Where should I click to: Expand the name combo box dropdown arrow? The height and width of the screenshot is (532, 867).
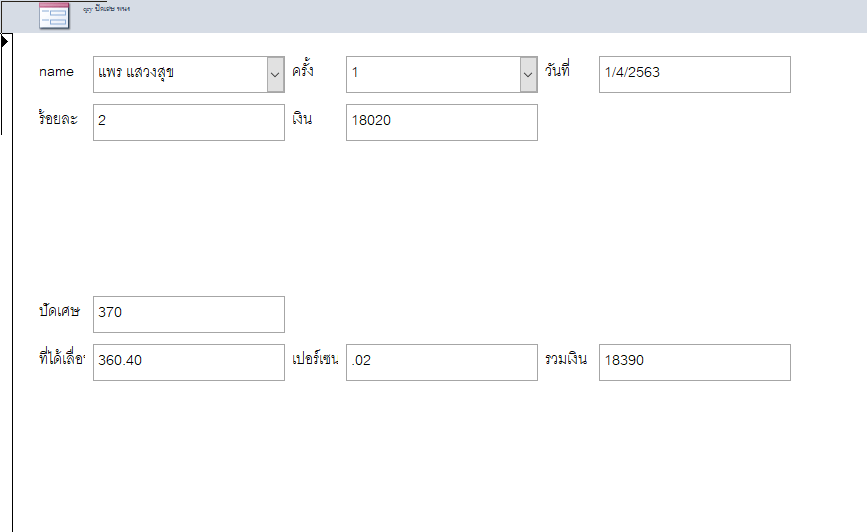(275, 74)
